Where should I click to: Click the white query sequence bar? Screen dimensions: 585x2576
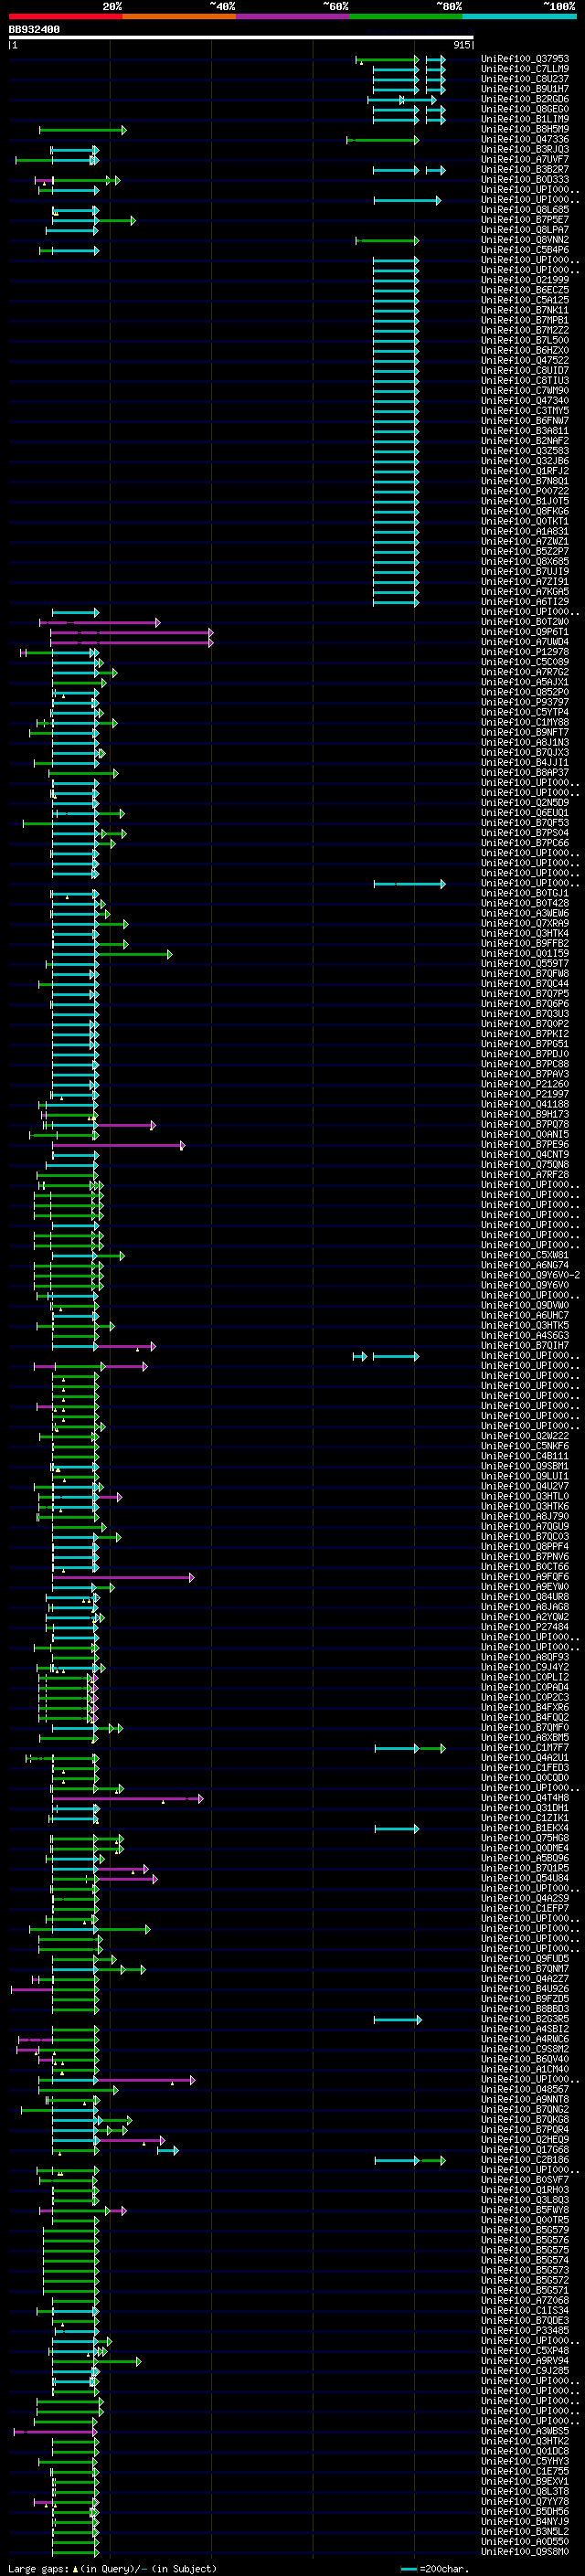(241, 38)
